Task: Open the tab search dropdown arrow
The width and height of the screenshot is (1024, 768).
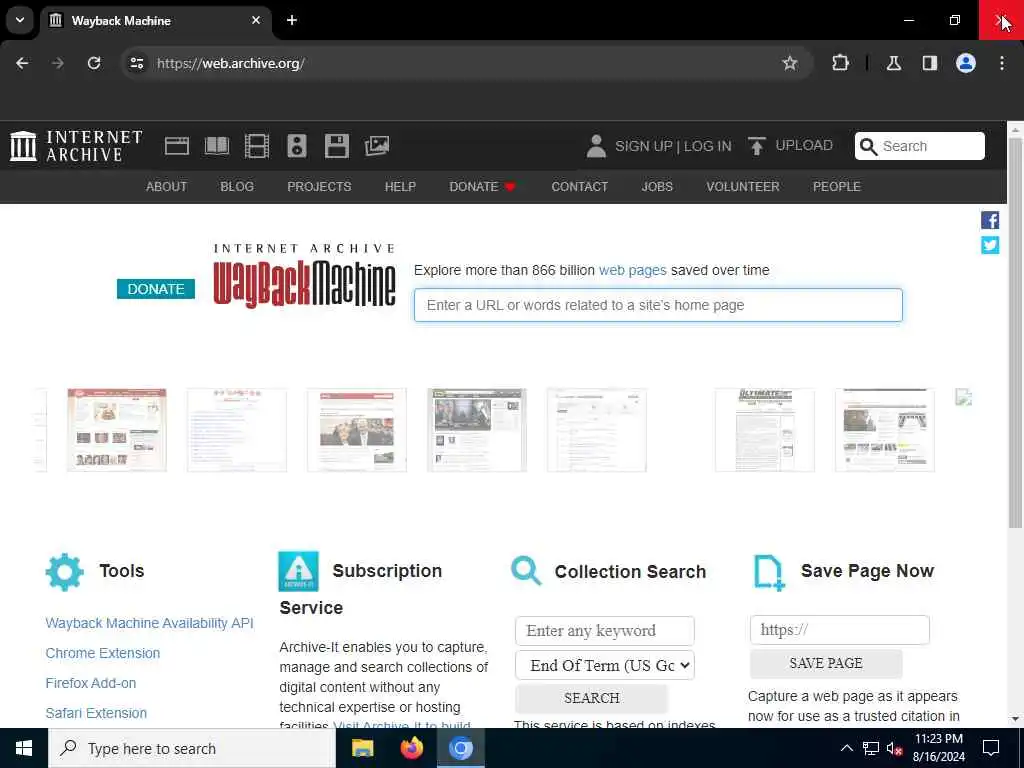Action: [20, 20]
